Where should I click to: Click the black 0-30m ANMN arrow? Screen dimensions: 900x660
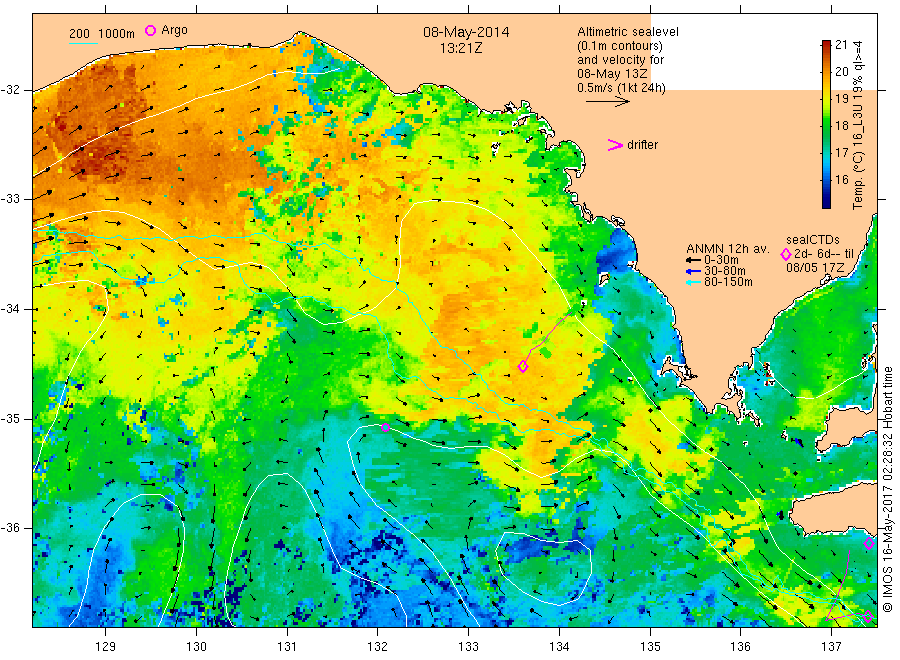point(693,260)
